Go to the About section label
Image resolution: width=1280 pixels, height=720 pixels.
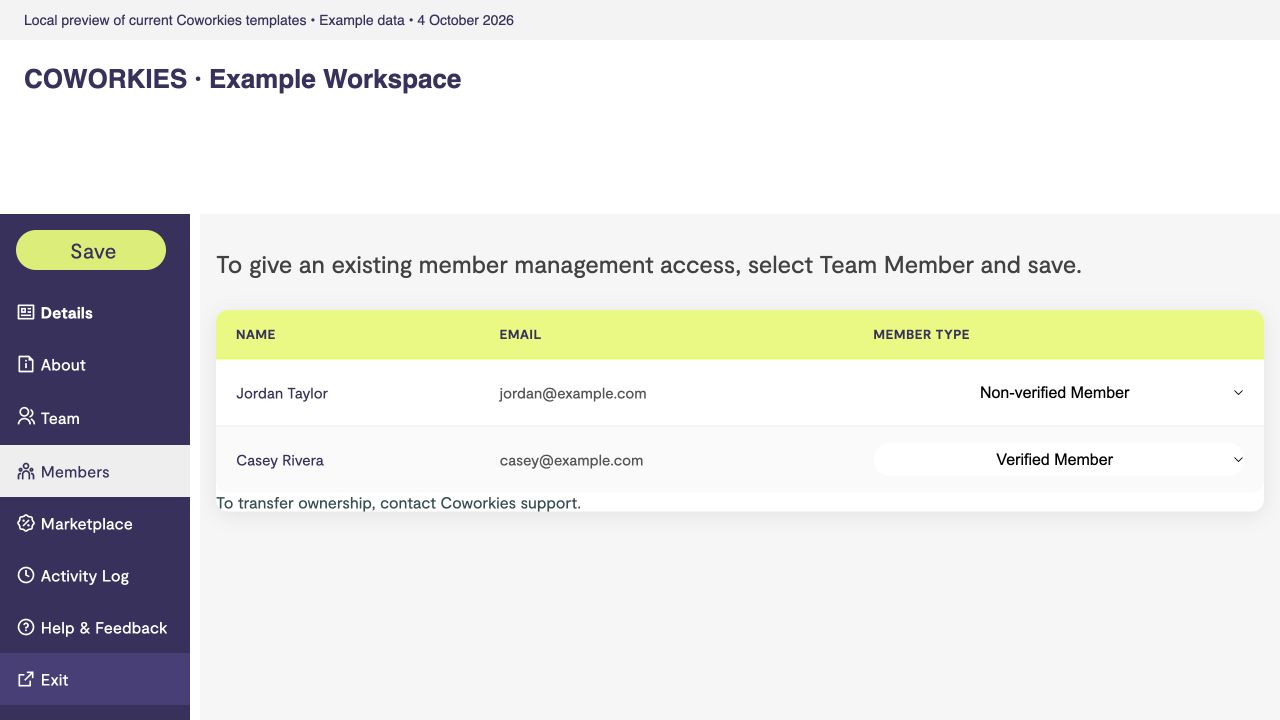click(63, 365)
